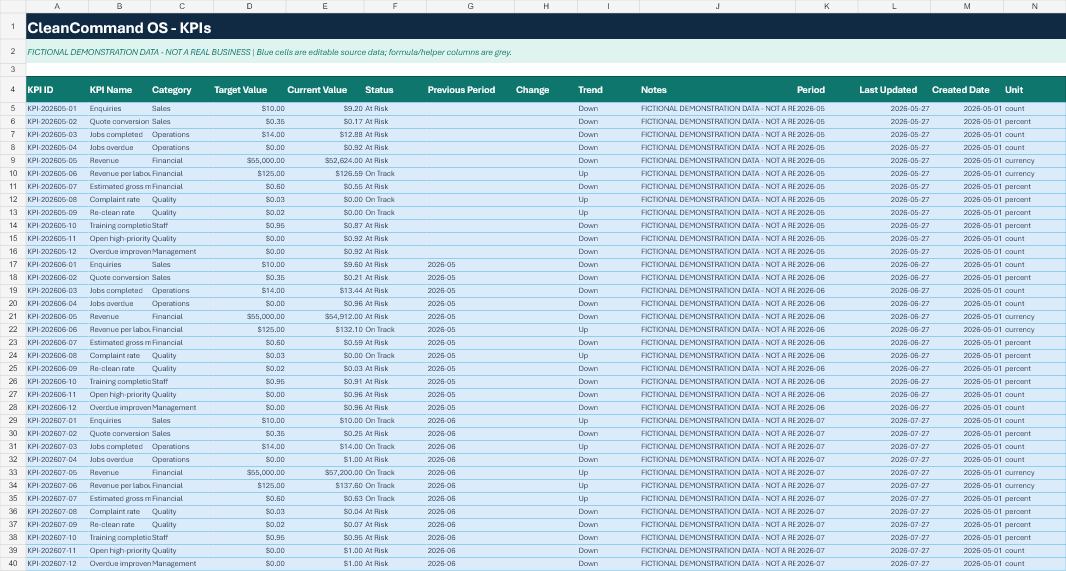This screenshot has height=571, width=1066.
Task: Click $125.00 target value in row 22
Action: [250, 330]
